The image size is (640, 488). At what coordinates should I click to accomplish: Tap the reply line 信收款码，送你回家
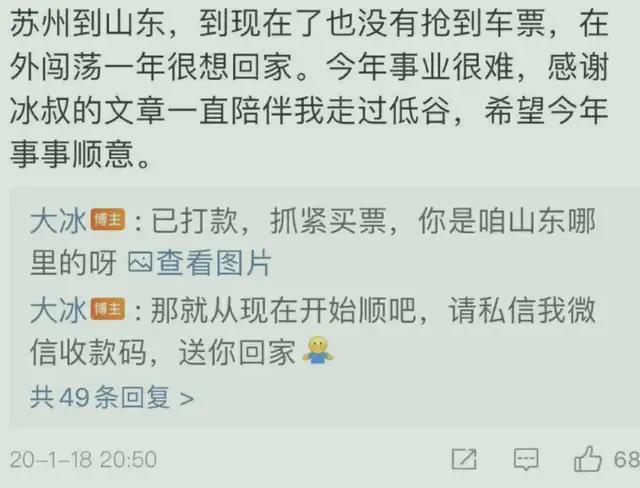[x=163, y=351]
